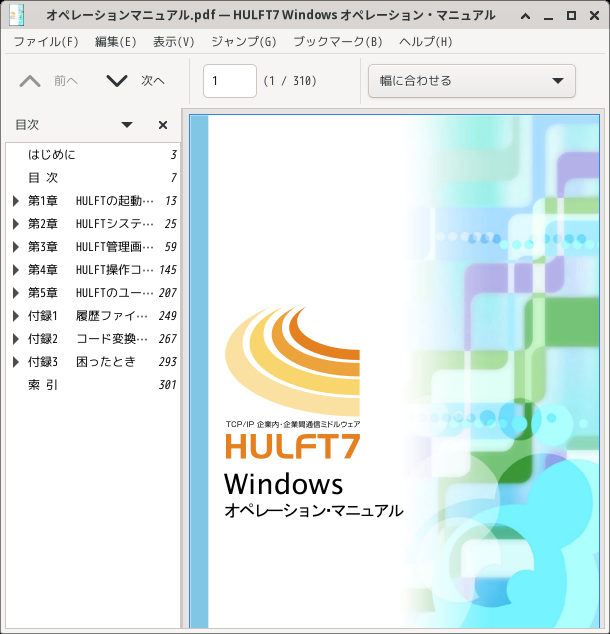The image size is (610, 634).
Task: Go to next page with down chevron
Action: pos(117,81)
